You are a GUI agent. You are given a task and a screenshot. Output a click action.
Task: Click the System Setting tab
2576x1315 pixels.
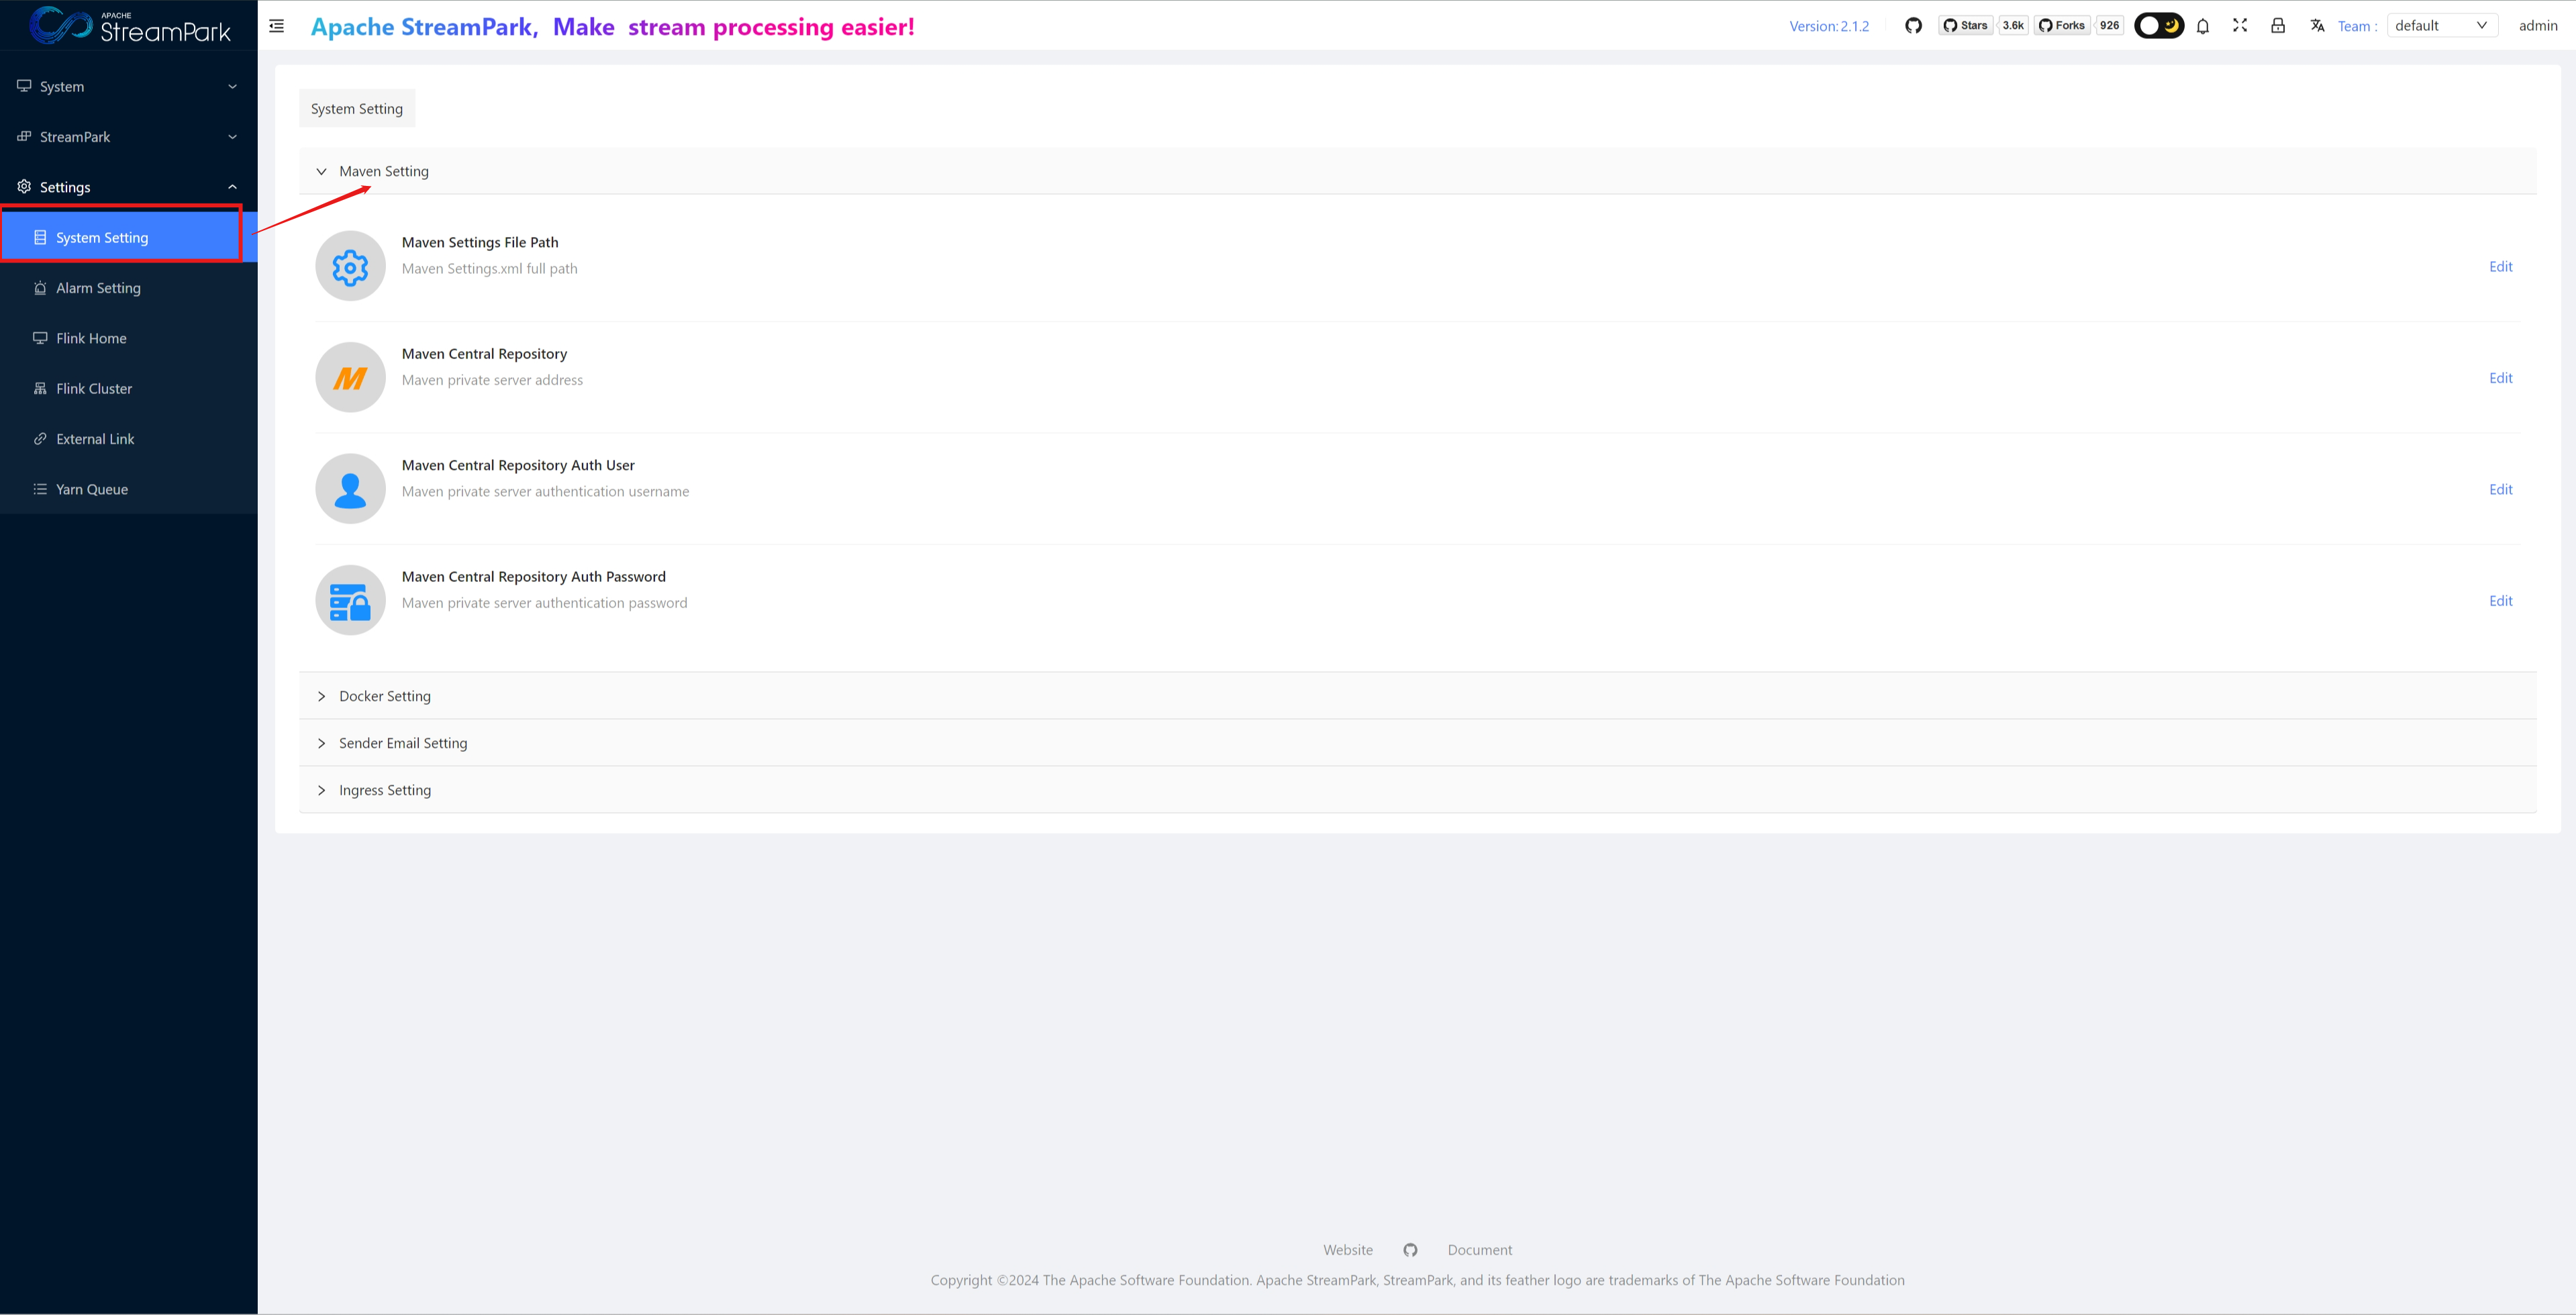pos(357,109)
